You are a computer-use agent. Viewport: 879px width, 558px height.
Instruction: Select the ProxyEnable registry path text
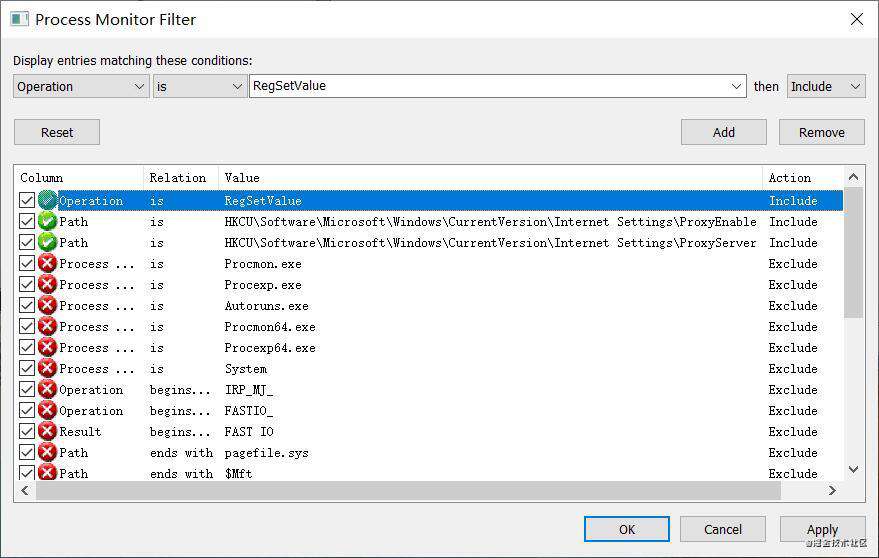[x=491, y=222]
